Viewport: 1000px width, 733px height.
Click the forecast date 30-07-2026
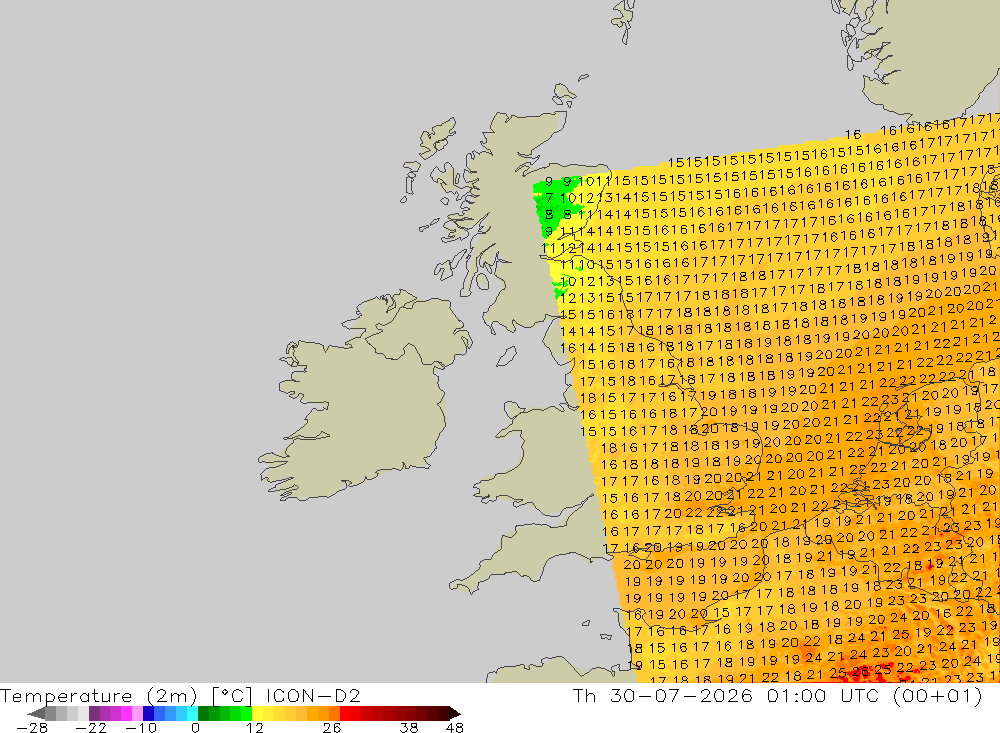681,695
